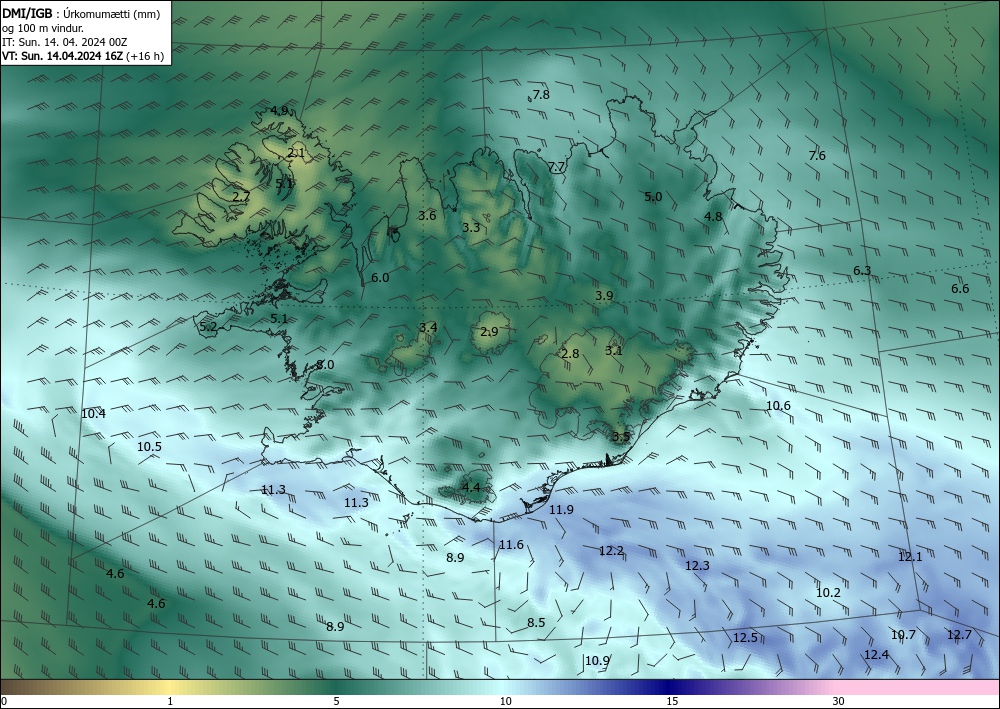The width and height of the screenshot is (1000, 709).
Task: Select the 12.4 value label
Action: [876, 655]
